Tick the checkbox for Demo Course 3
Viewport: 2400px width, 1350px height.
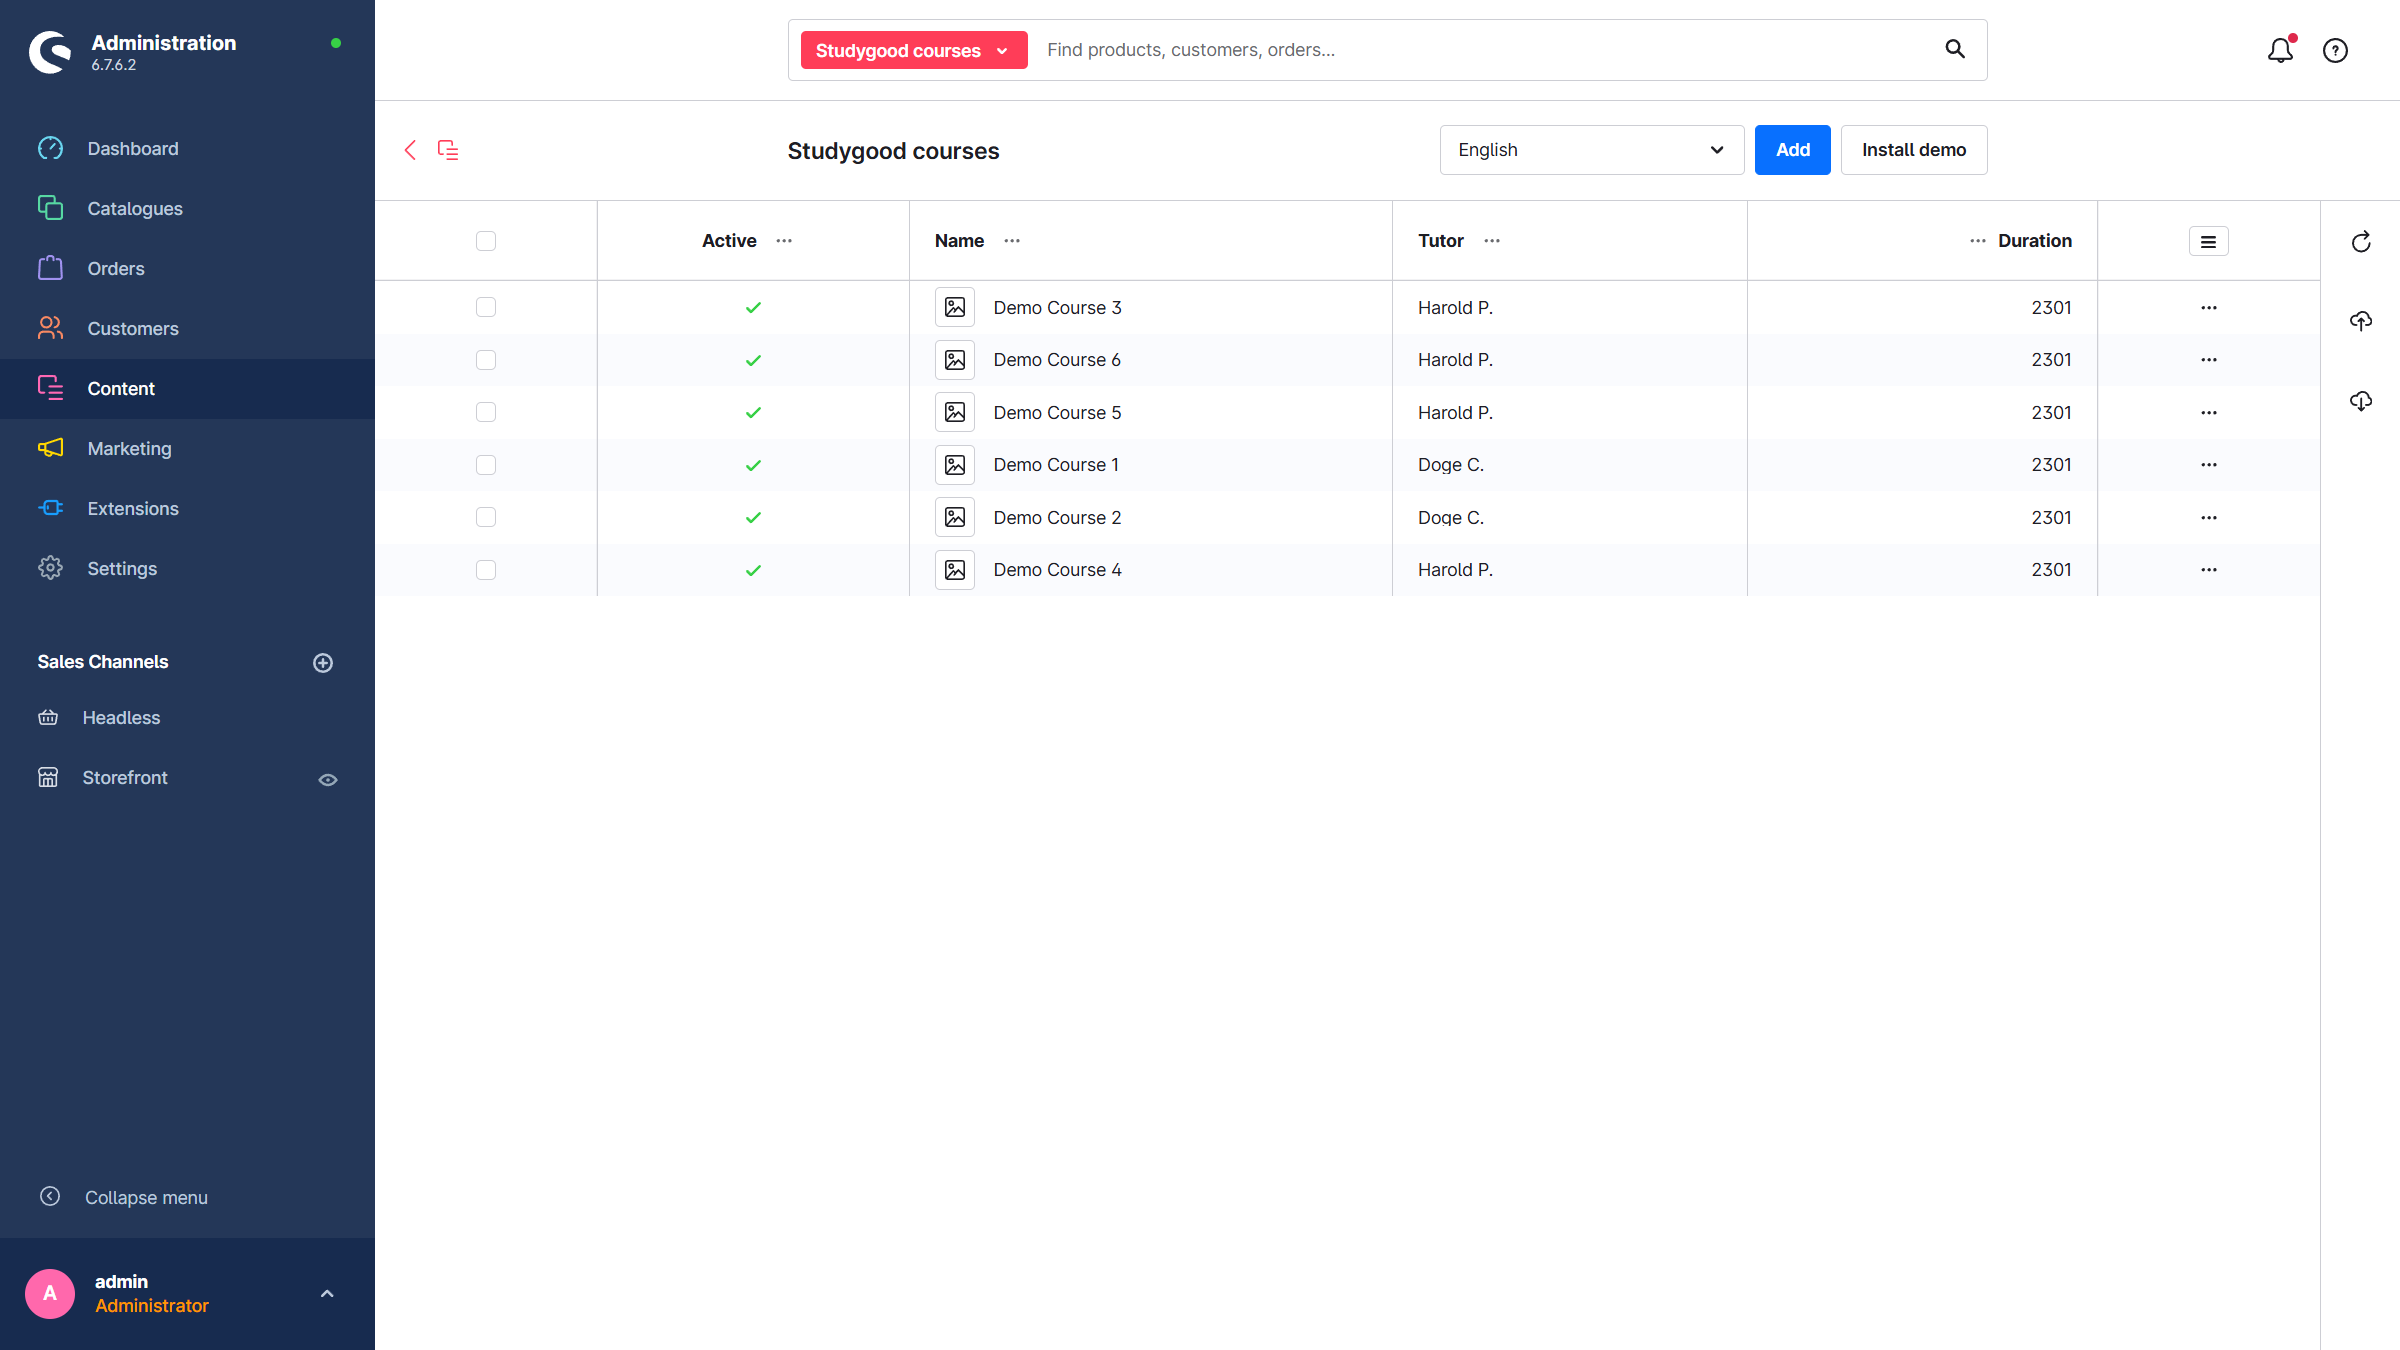coord(486,307)
